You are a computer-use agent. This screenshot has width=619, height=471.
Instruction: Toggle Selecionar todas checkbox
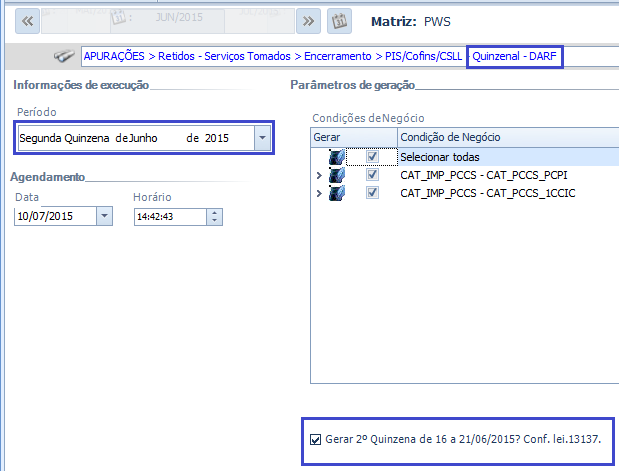click(x=372, y=156)
